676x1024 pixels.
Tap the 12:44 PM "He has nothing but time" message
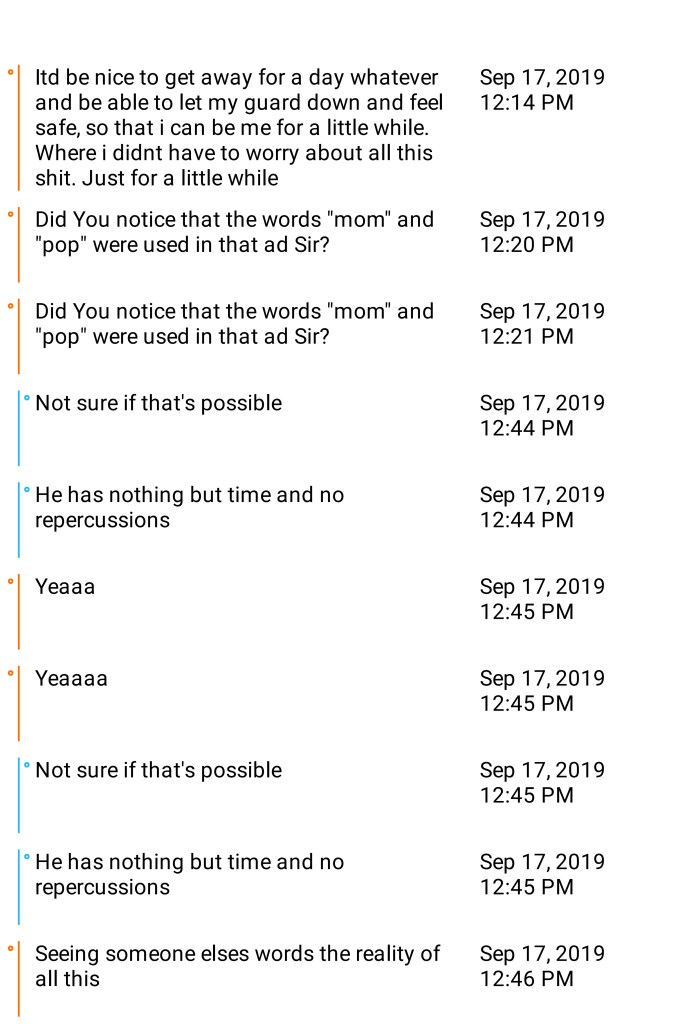coord(189,507)
